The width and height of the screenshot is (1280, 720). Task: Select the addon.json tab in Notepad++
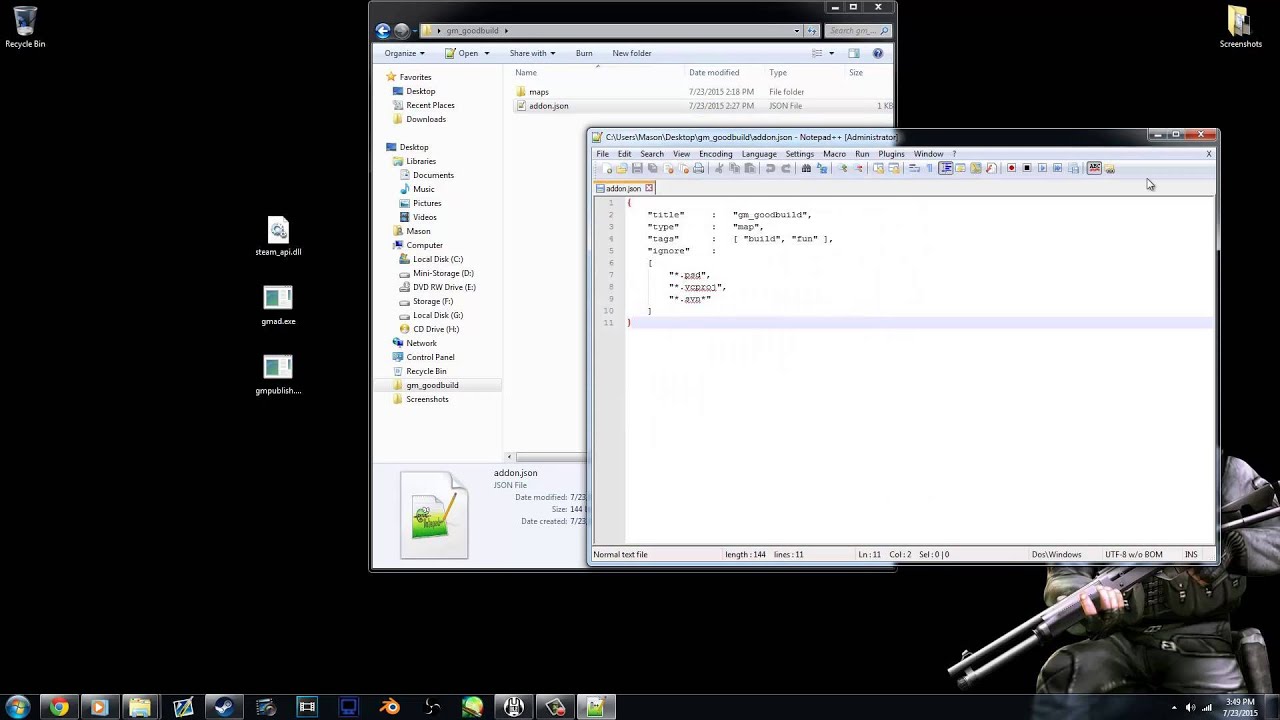coord(622,188)
